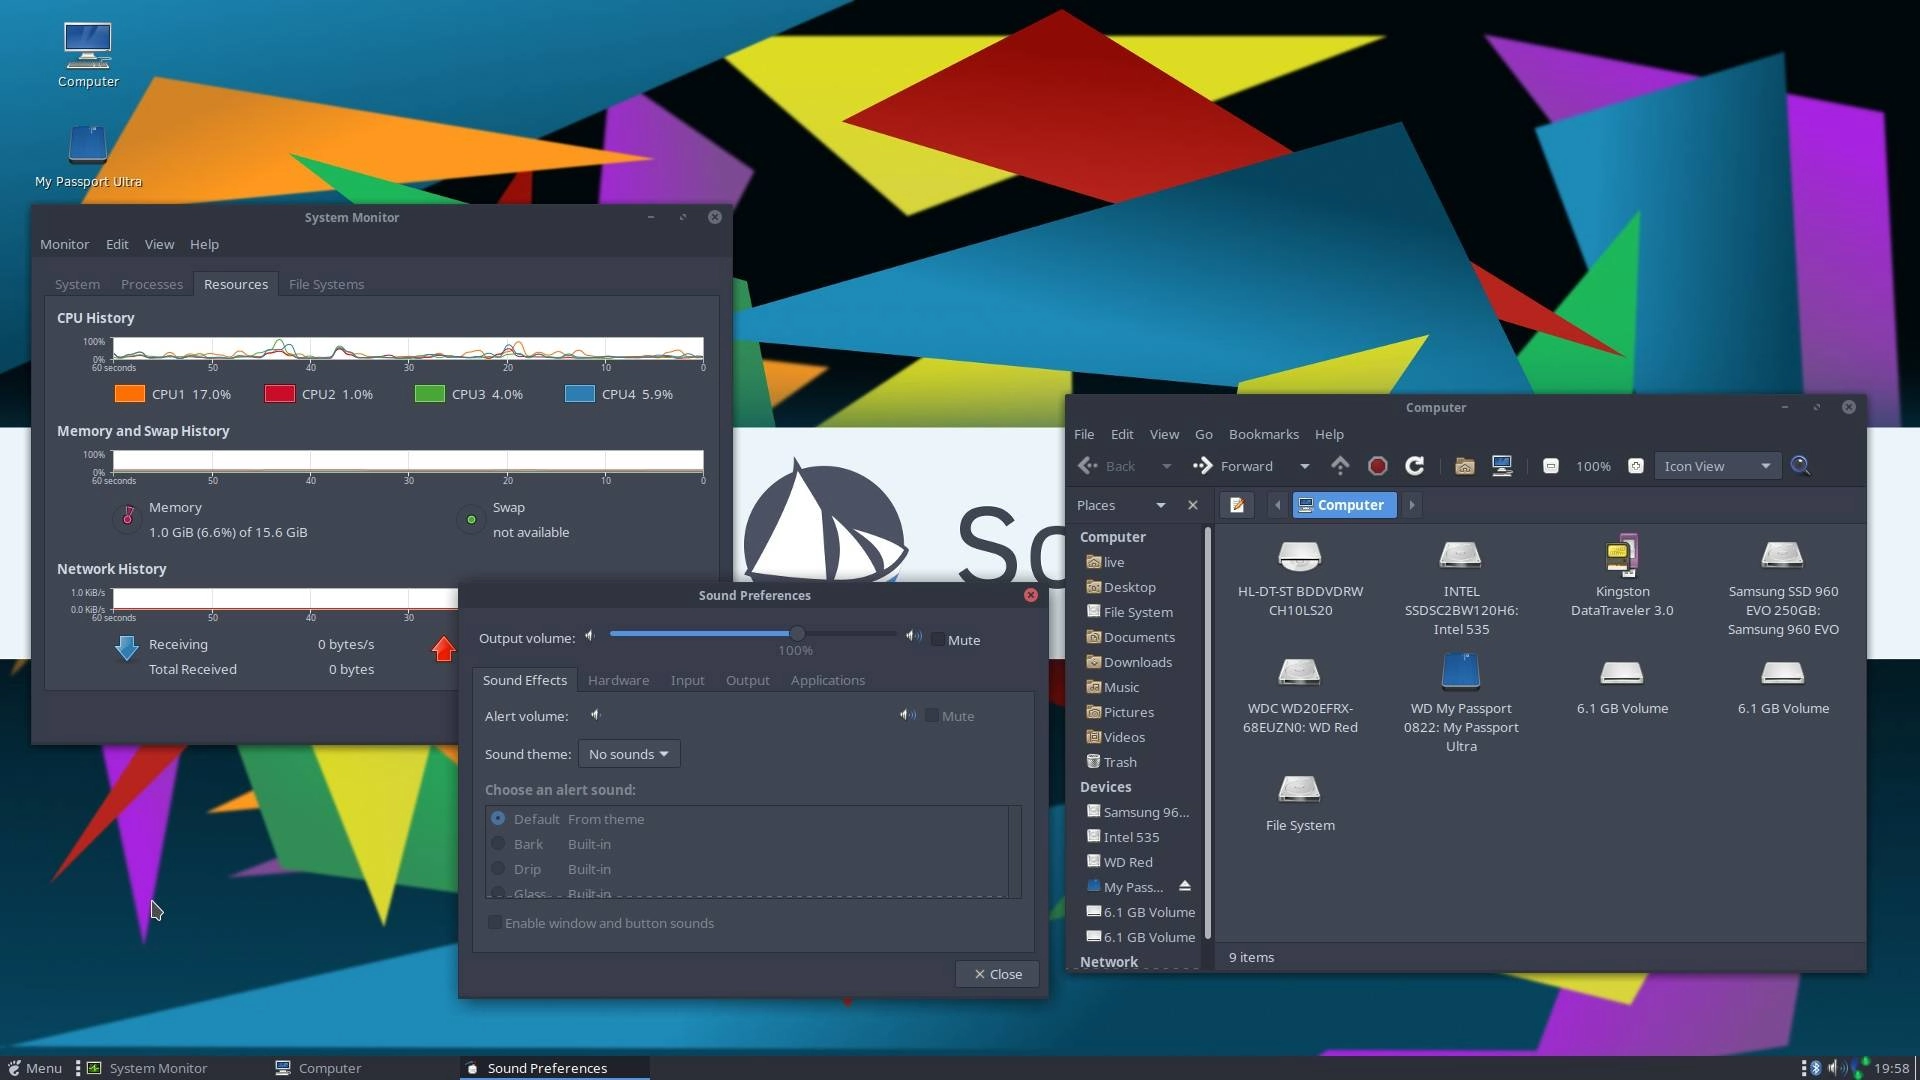Screen dimensions: 1920x1080
Task: Adjust the Output volume slider
Action: coord(753,633)
